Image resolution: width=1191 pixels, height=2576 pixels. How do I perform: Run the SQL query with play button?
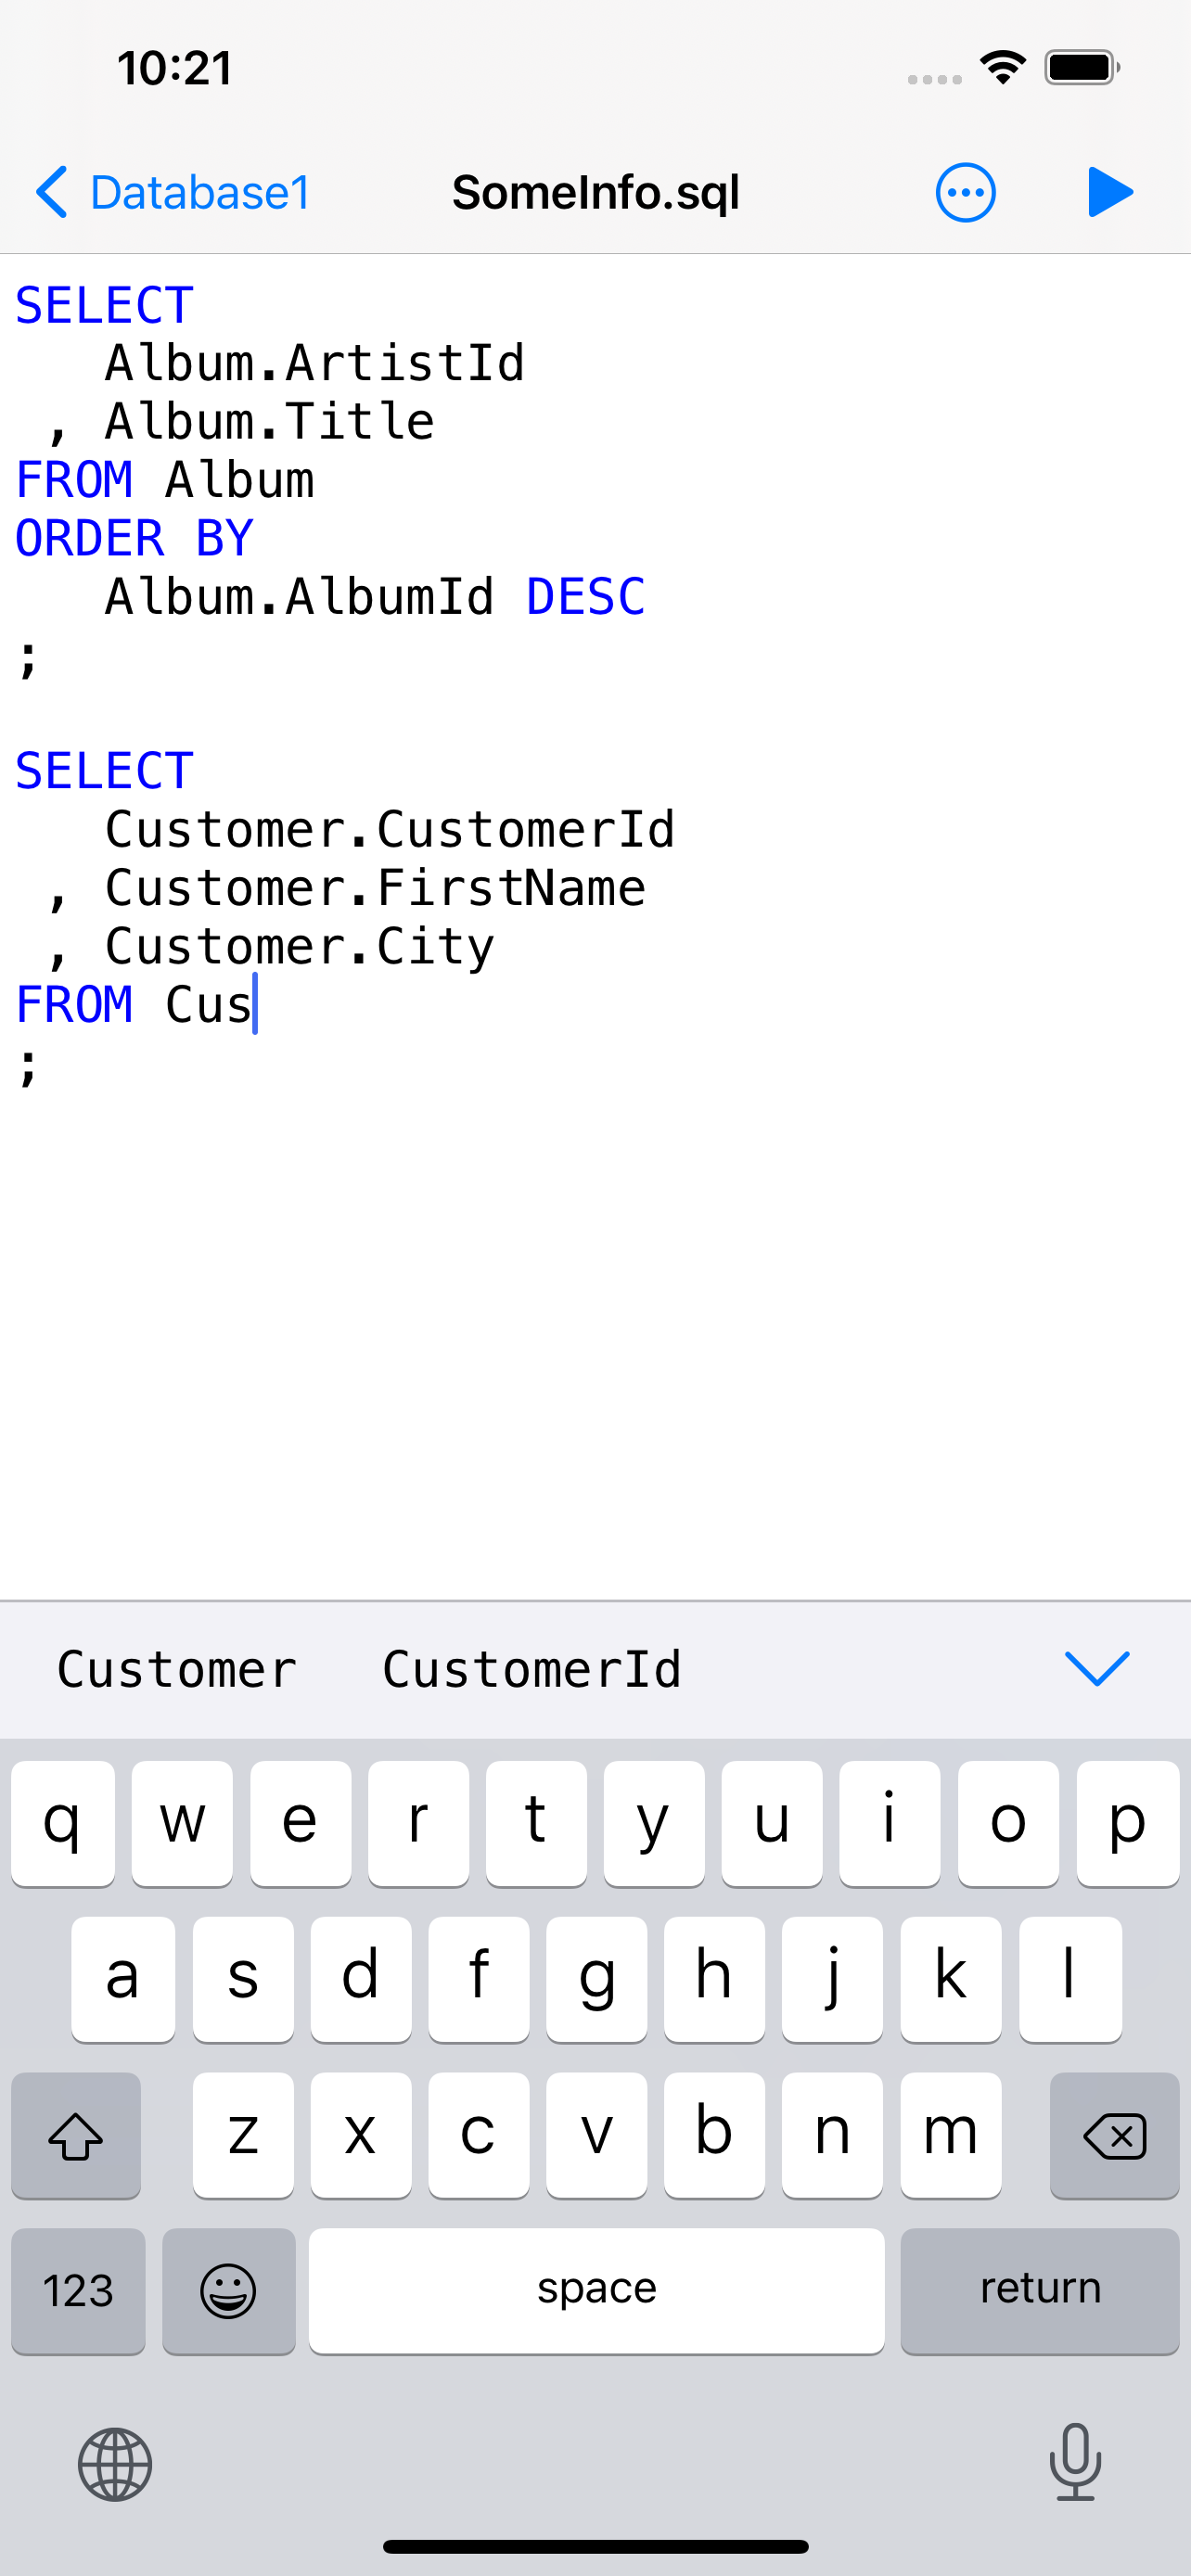[1110, 192]
